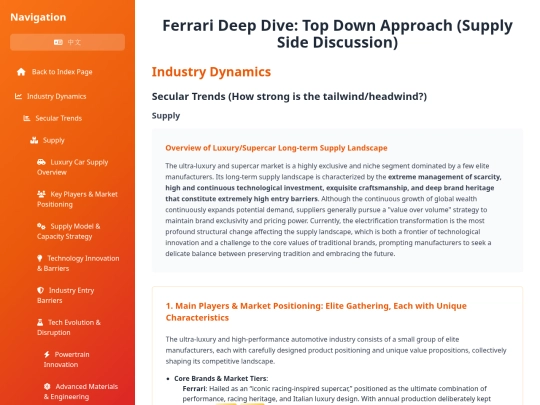Viewport: 540px width, 405px height.
Task: Click the people icon beside Key Players
Action: [41, 194]
